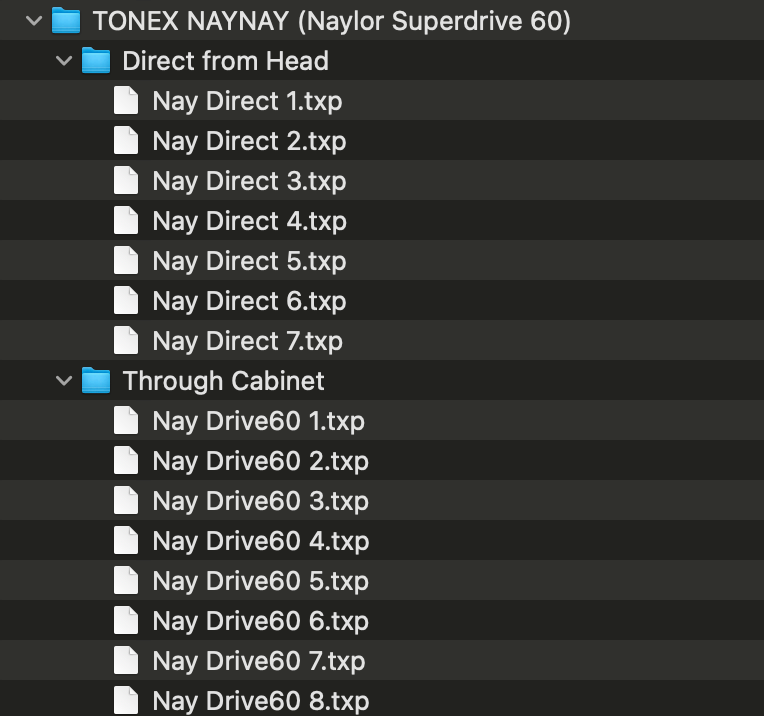
Task: Select the Nay Direct 3.txp file name
Action: (x=249, y=181)
